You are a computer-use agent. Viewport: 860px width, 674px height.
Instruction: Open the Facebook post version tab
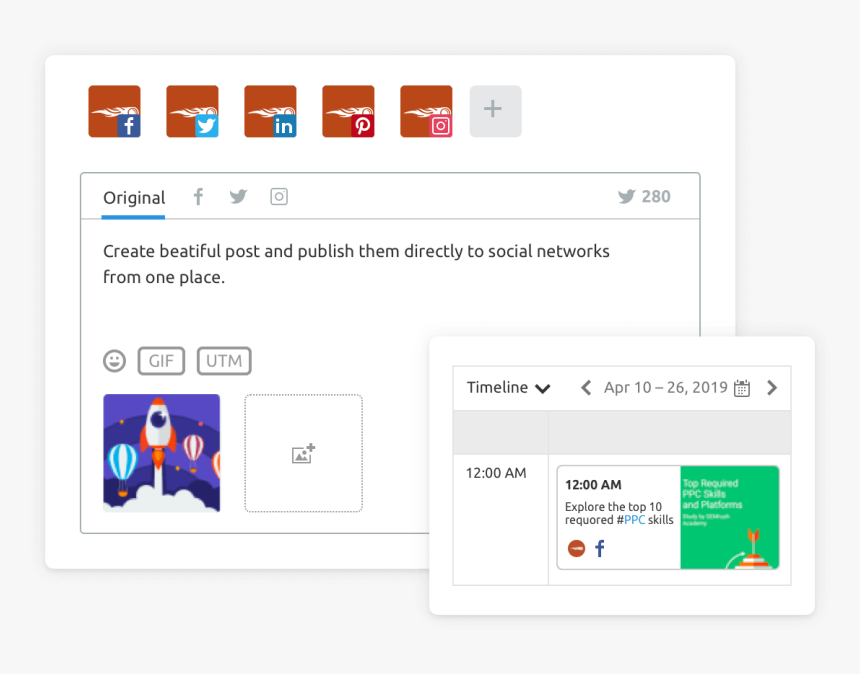[198, 196]
